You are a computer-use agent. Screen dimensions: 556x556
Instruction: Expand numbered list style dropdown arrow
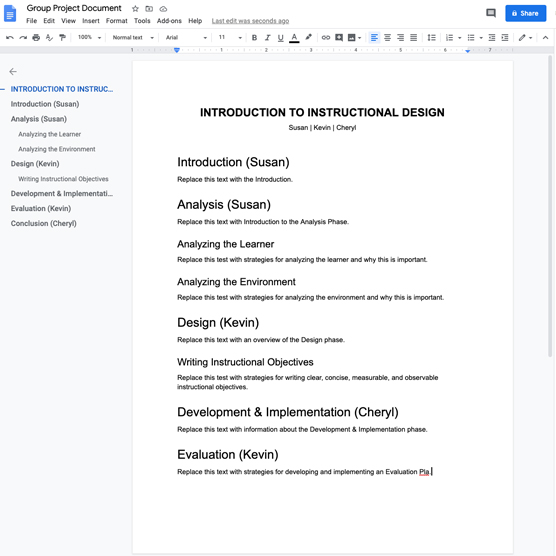[x=460, y=38]
